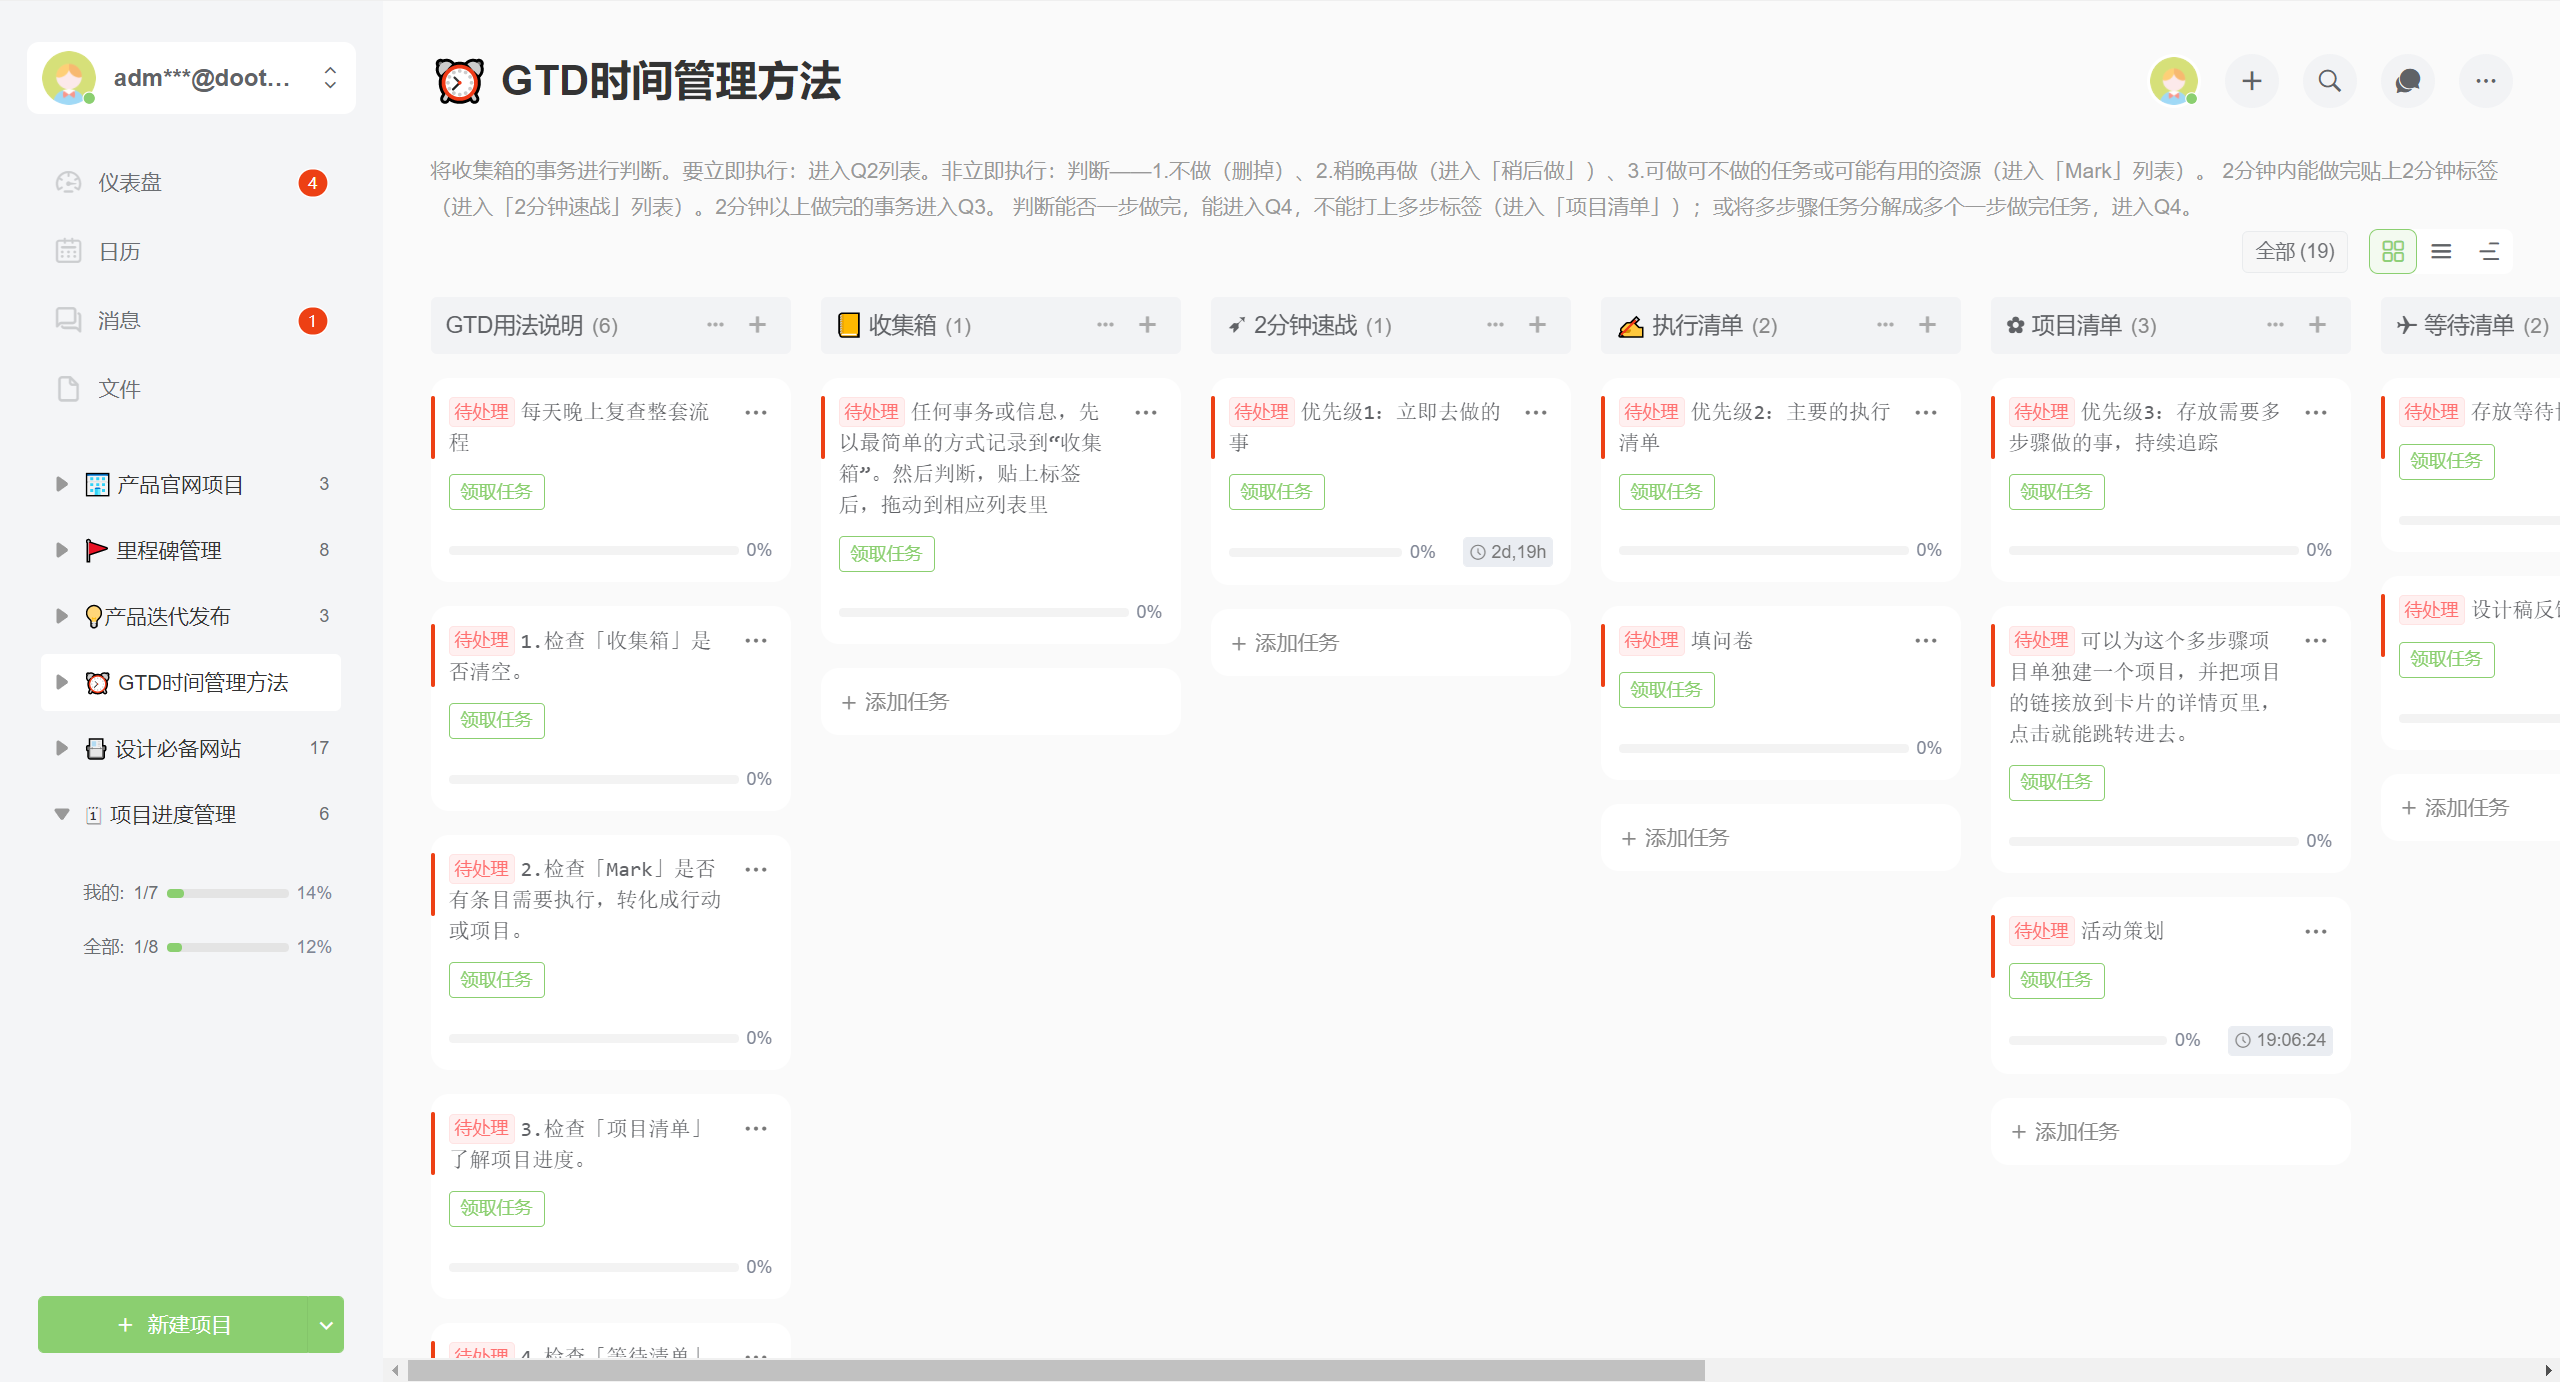Screen dimensions: 2560x1382
Task: Switch to list view layout toggle
Action: 2441,252
